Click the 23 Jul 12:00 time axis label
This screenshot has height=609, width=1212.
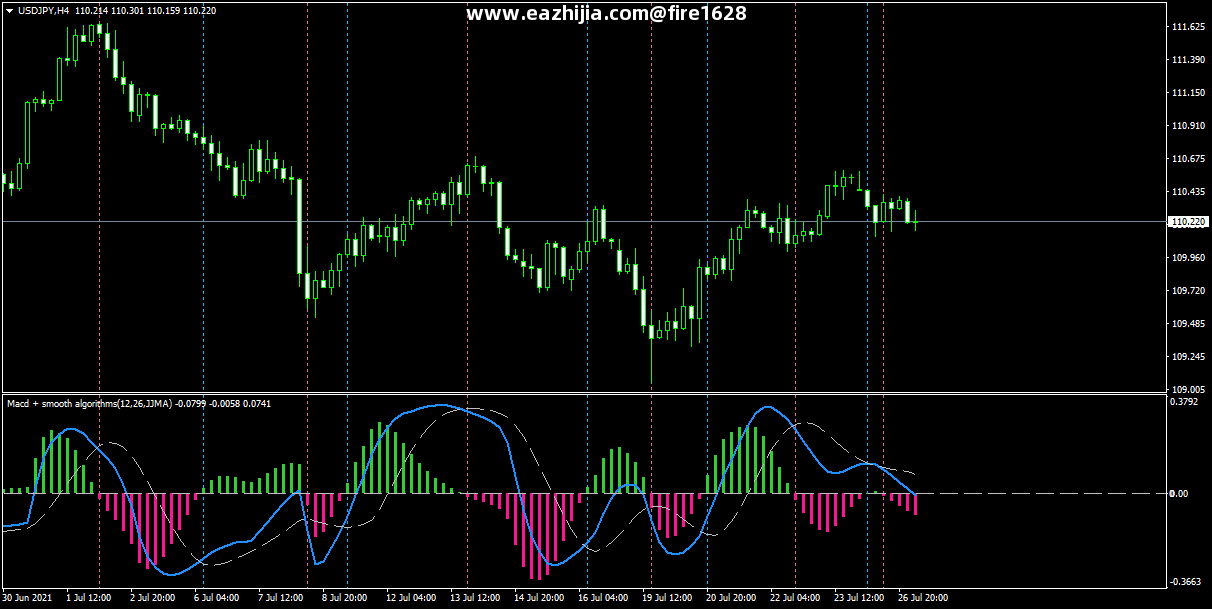[859, 598]
